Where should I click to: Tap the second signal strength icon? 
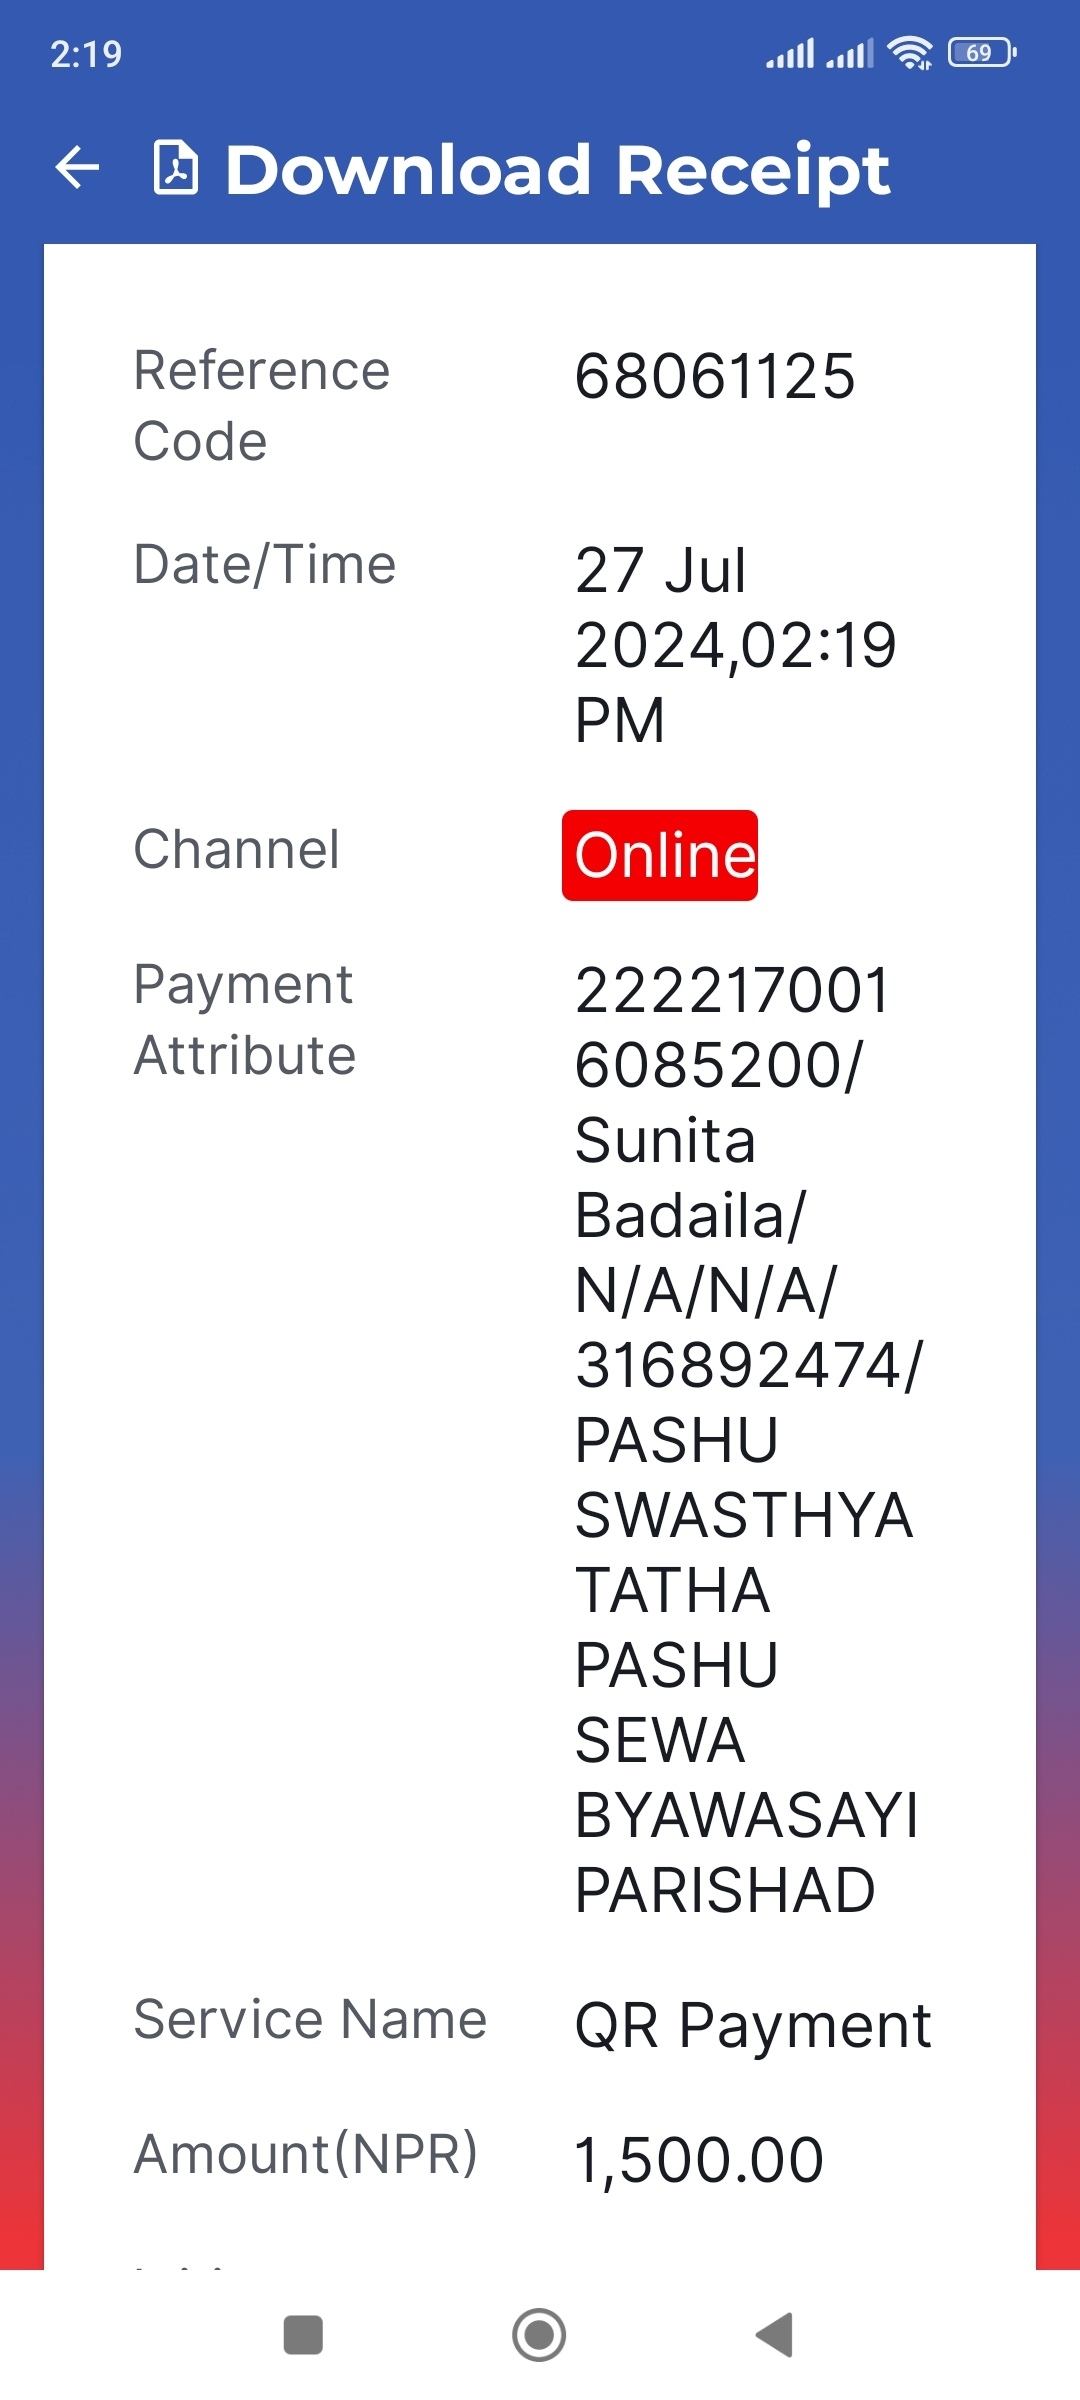(849, 53)
